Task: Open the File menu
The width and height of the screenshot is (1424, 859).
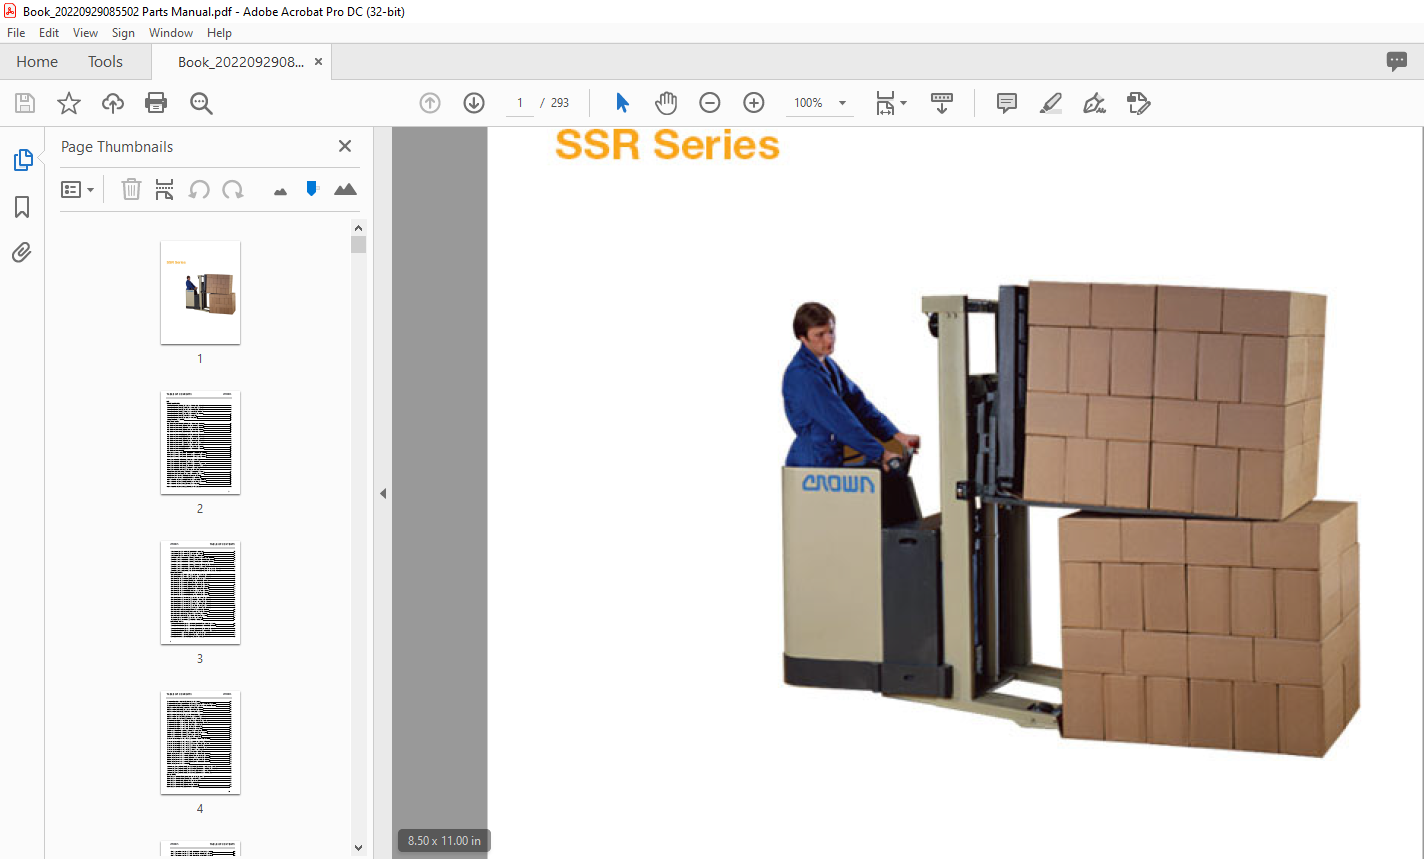Action: 16,33
